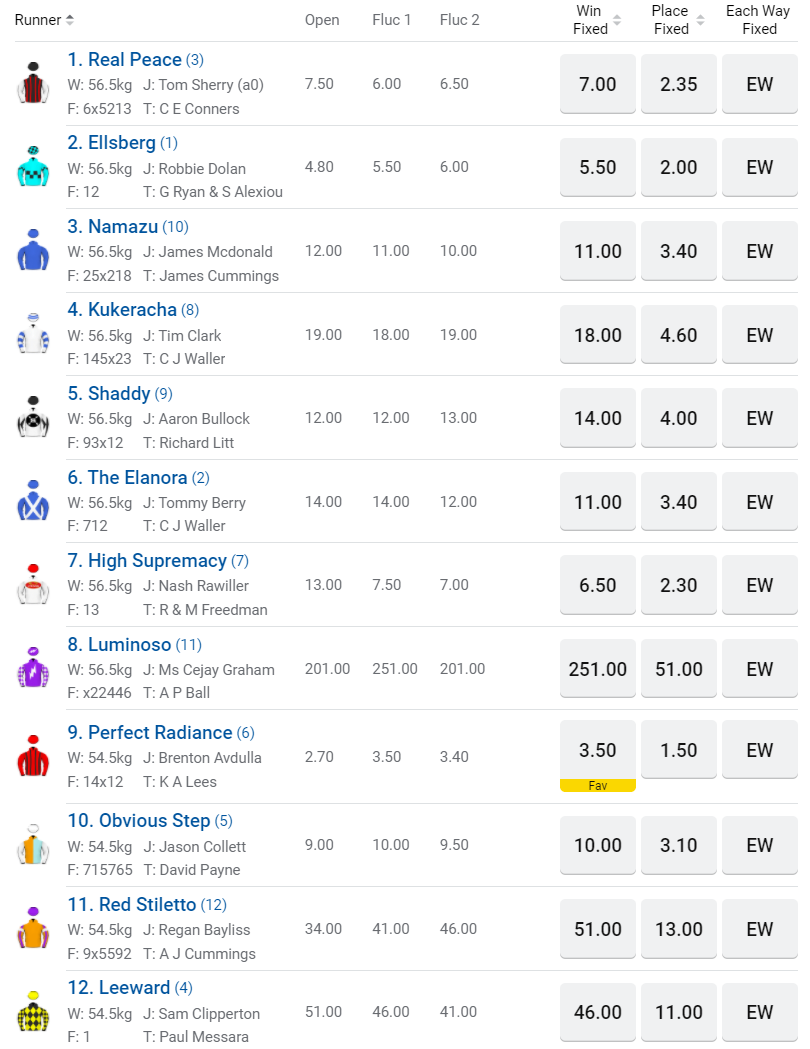Viewport: 810px width, 1049px height.
Task: Click Real Peace jockey silks icon
Action: (x=33, y=84)
